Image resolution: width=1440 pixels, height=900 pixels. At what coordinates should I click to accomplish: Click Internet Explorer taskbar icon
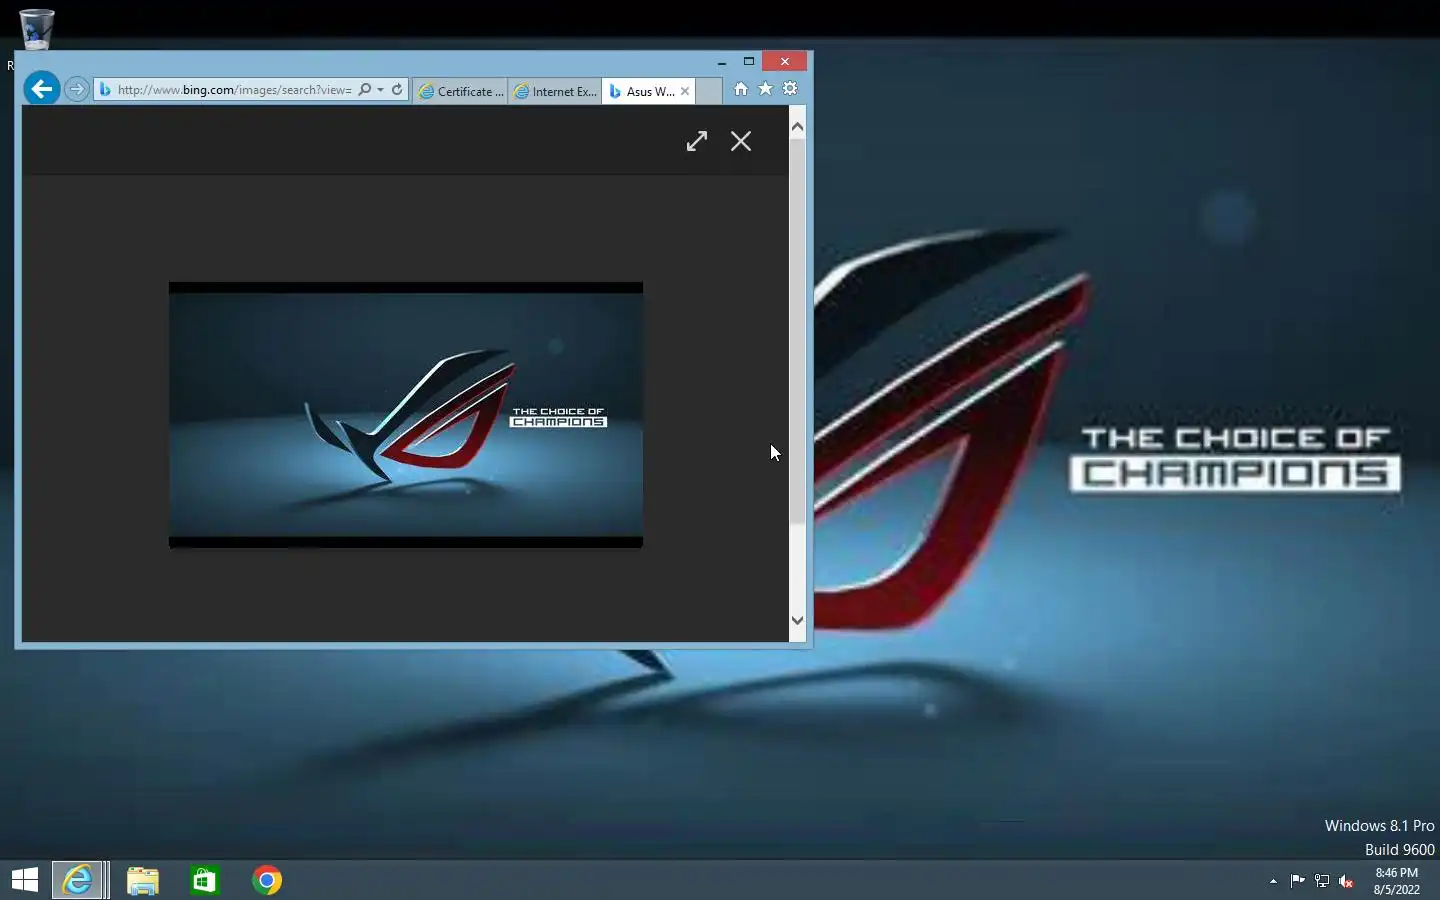click(78, 880)
